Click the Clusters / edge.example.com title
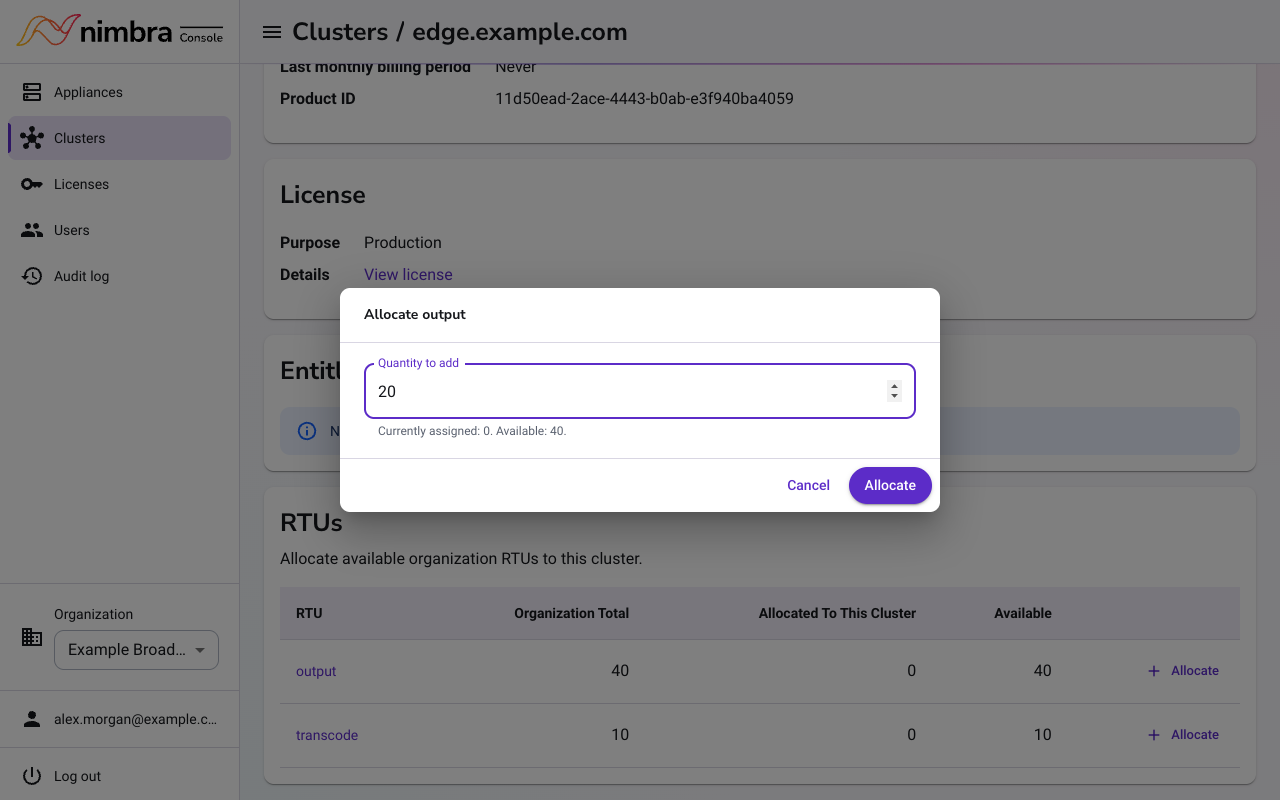Image resolution: width=1280 pixels, height=800 pixels. 460,32
